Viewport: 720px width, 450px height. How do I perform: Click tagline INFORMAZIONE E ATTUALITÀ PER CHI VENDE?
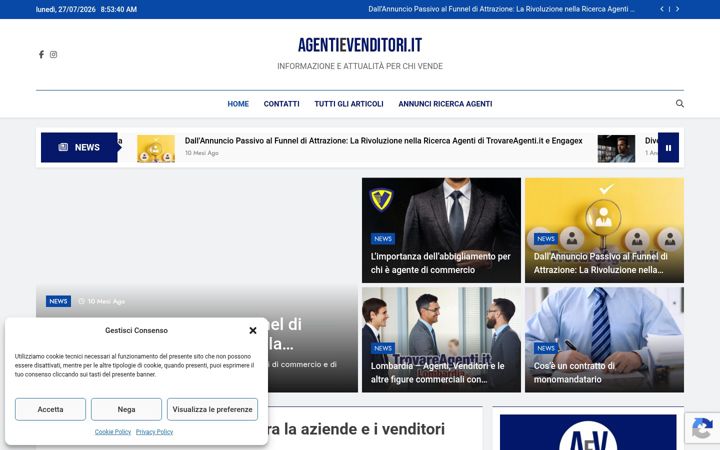pyautogui.click(x=360, y=67)
